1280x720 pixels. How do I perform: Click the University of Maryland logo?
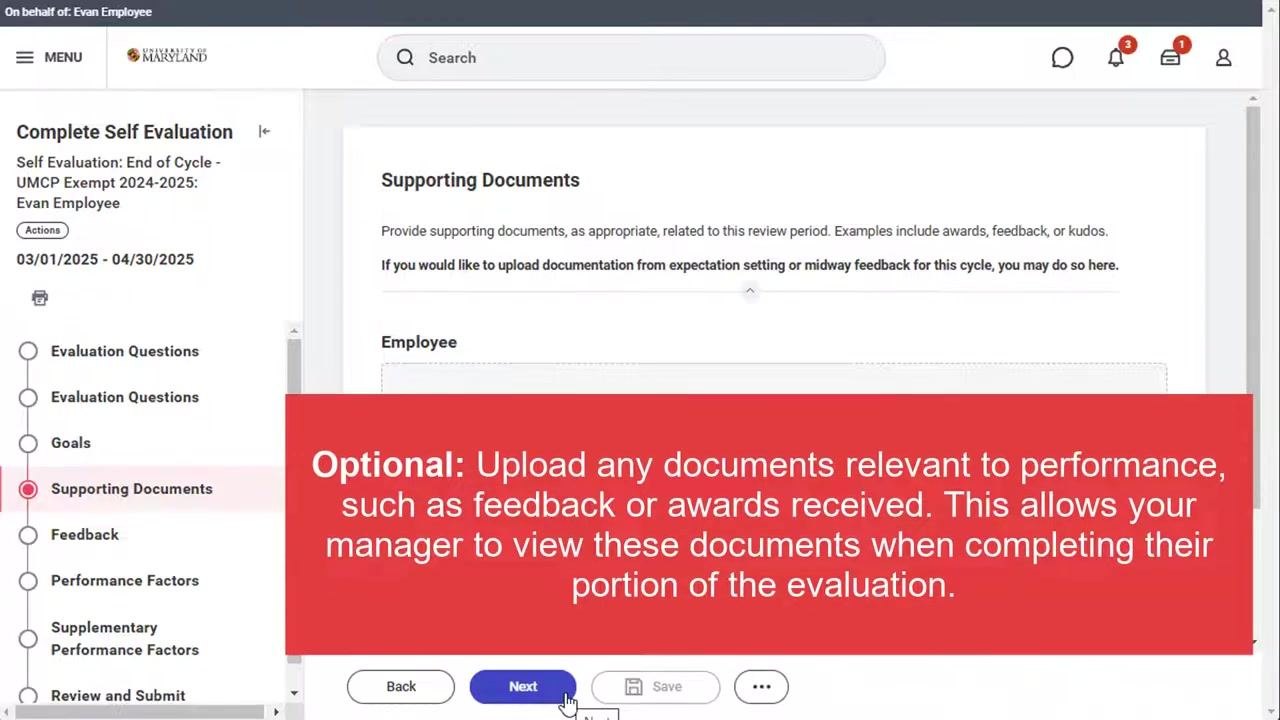166,56
